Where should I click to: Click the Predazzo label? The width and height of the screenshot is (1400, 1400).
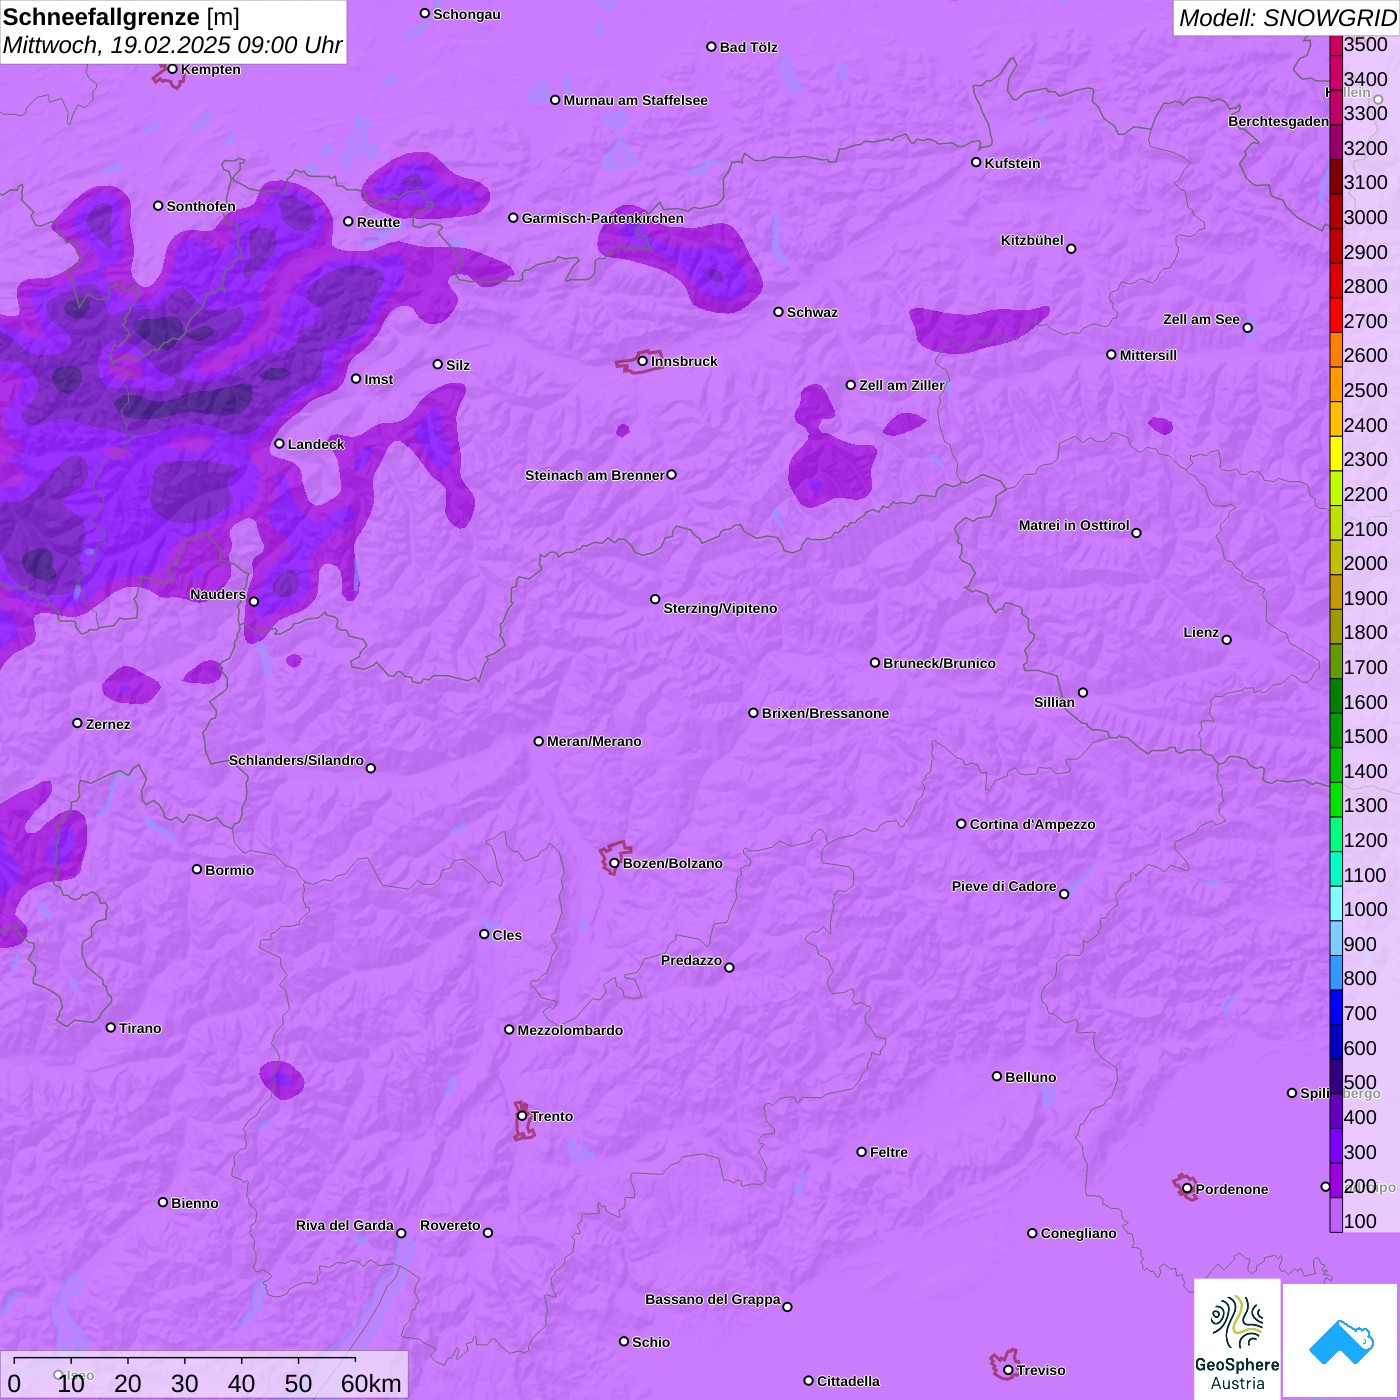(691, 960)
